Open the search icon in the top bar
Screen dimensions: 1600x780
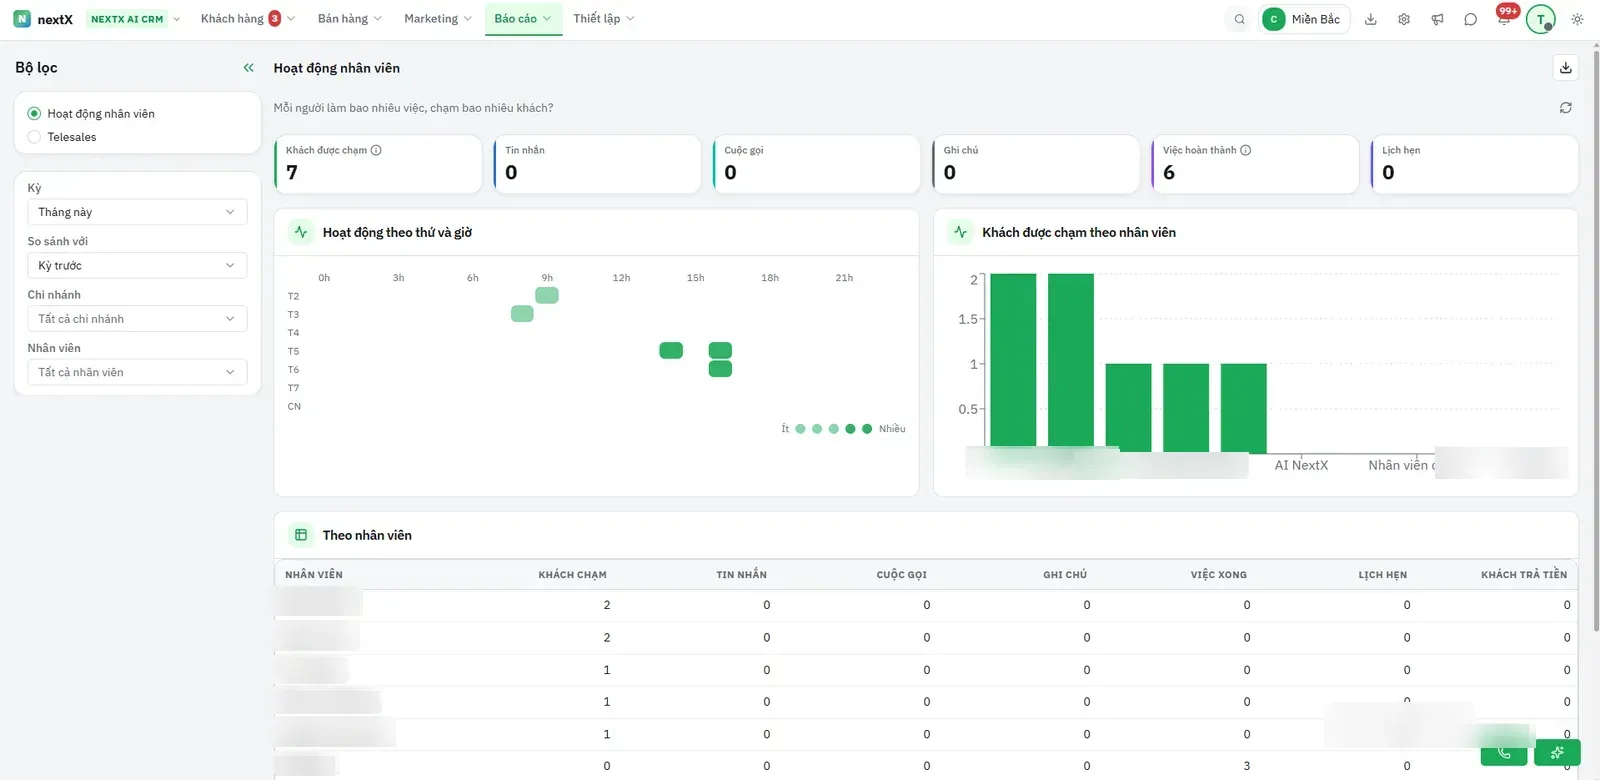pyautogui.click(x=1239, y=19)
